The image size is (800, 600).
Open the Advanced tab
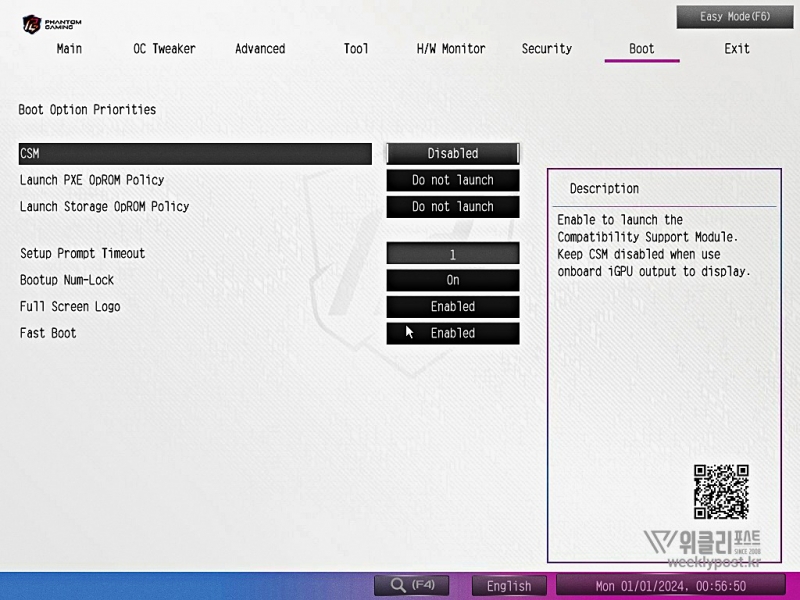[x=260, y=48]
